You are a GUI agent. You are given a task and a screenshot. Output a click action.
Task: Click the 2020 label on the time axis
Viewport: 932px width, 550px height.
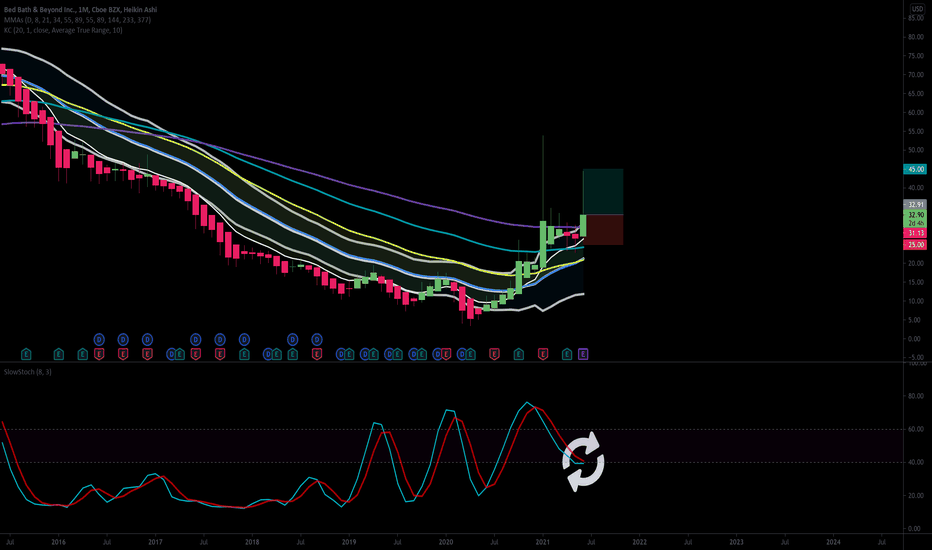446,542
